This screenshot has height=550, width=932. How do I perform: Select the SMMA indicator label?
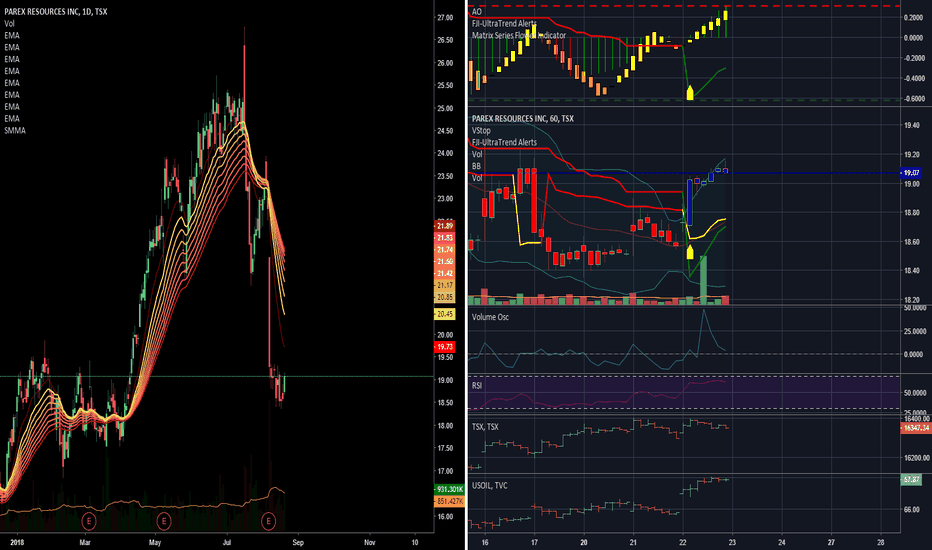point(15,130)
